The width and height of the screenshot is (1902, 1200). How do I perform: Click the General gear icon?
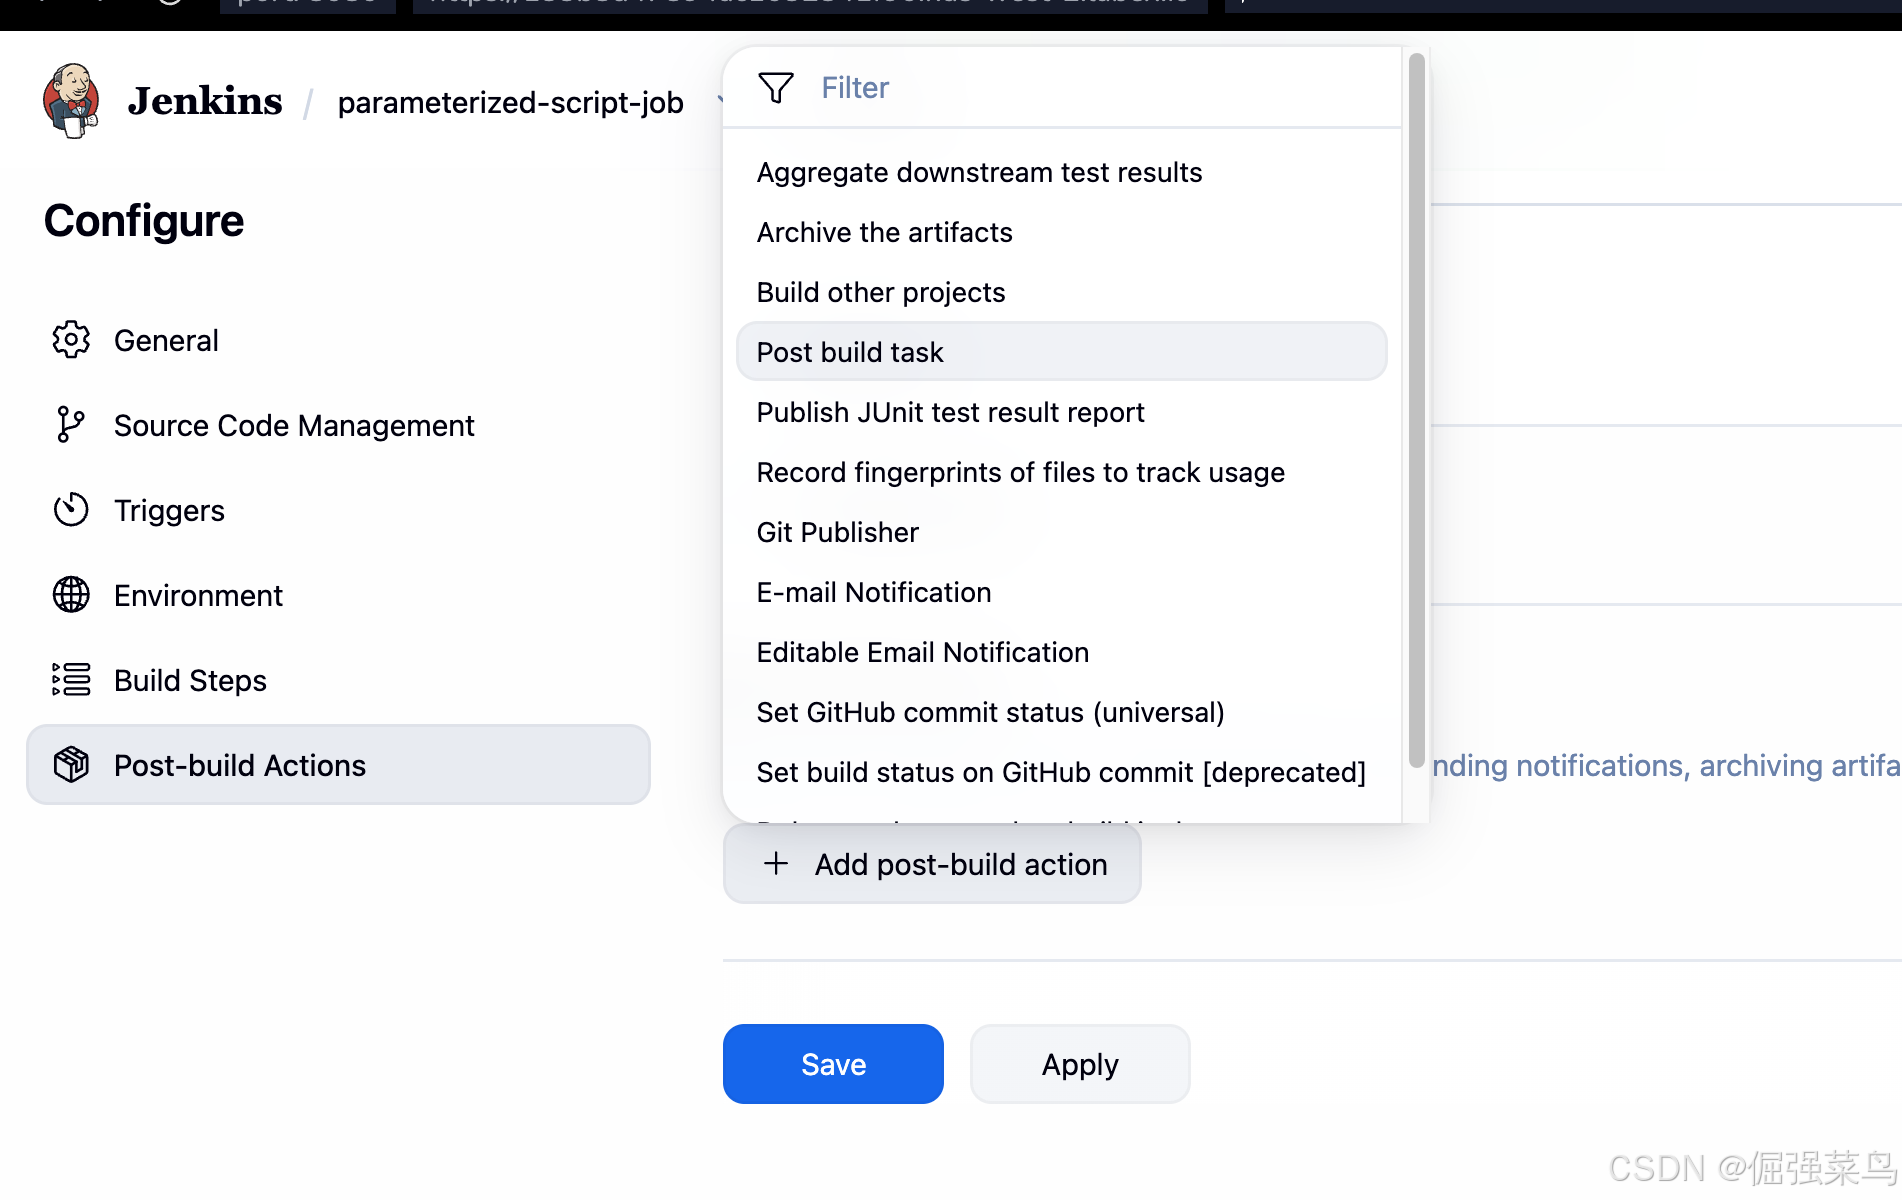71,340
